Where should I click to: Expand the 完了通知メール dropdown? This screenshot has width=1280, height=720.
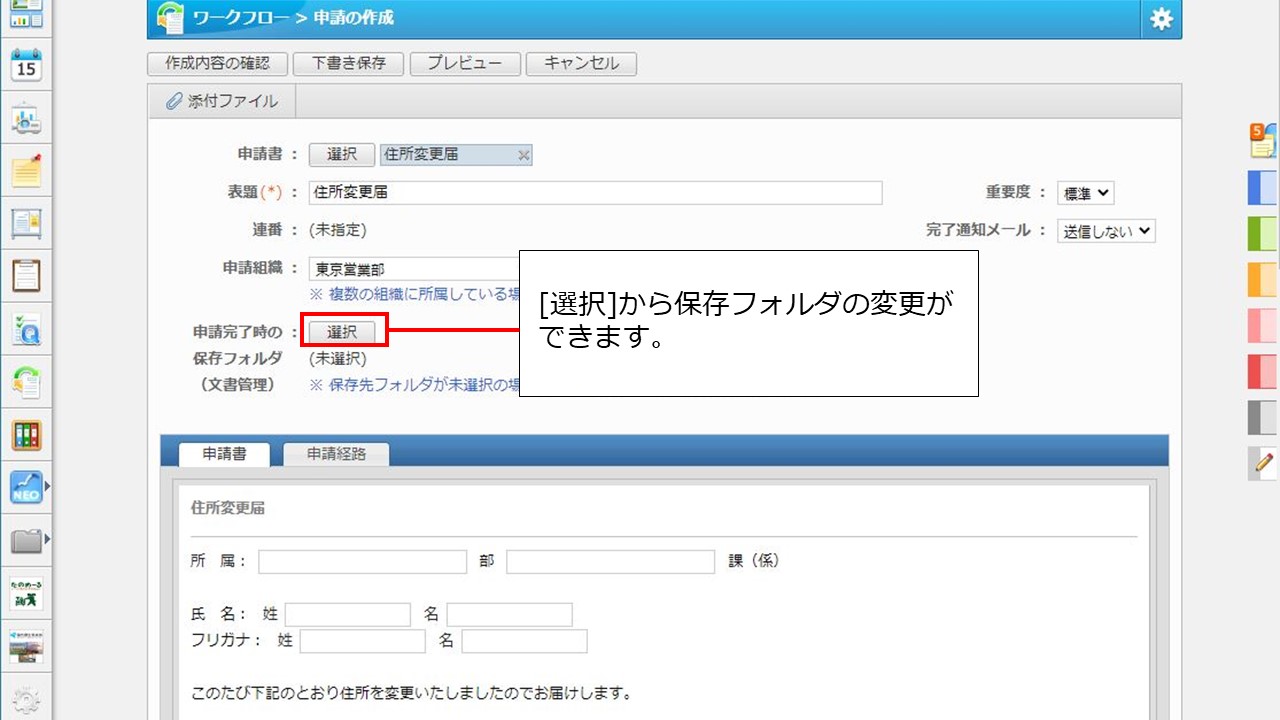(x=1106, y=231)
